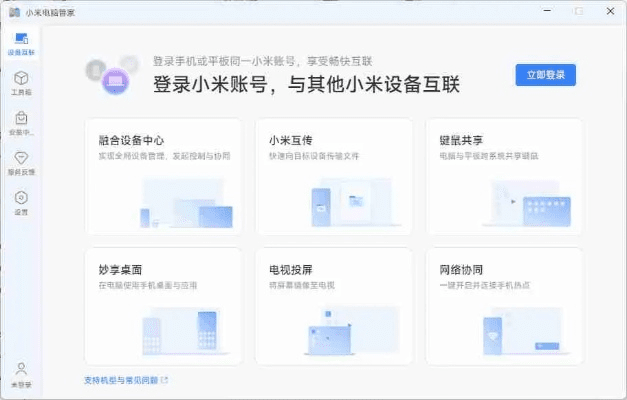Screen dimensions: 627x400
Task: Click the 未登录 user profile icon
Action: pyautogui.click(x=21, y=373)
